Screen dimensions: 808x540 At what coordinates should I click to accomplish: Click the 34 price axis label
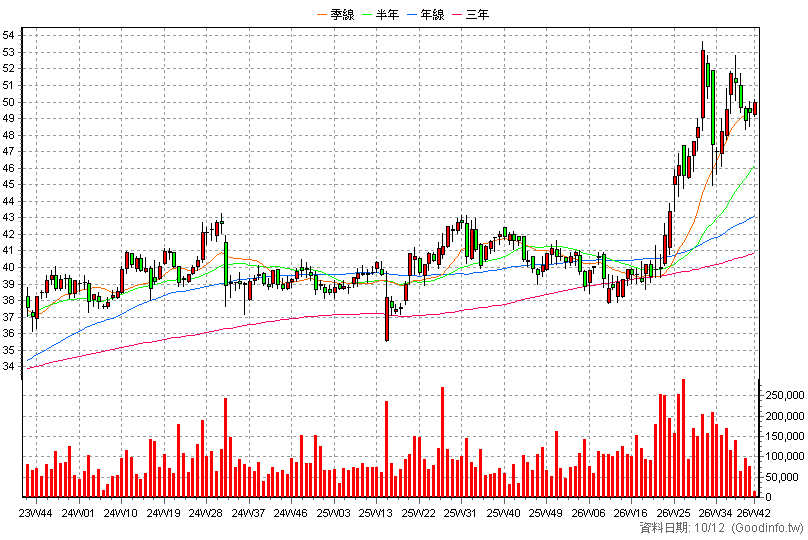[8, 367]
